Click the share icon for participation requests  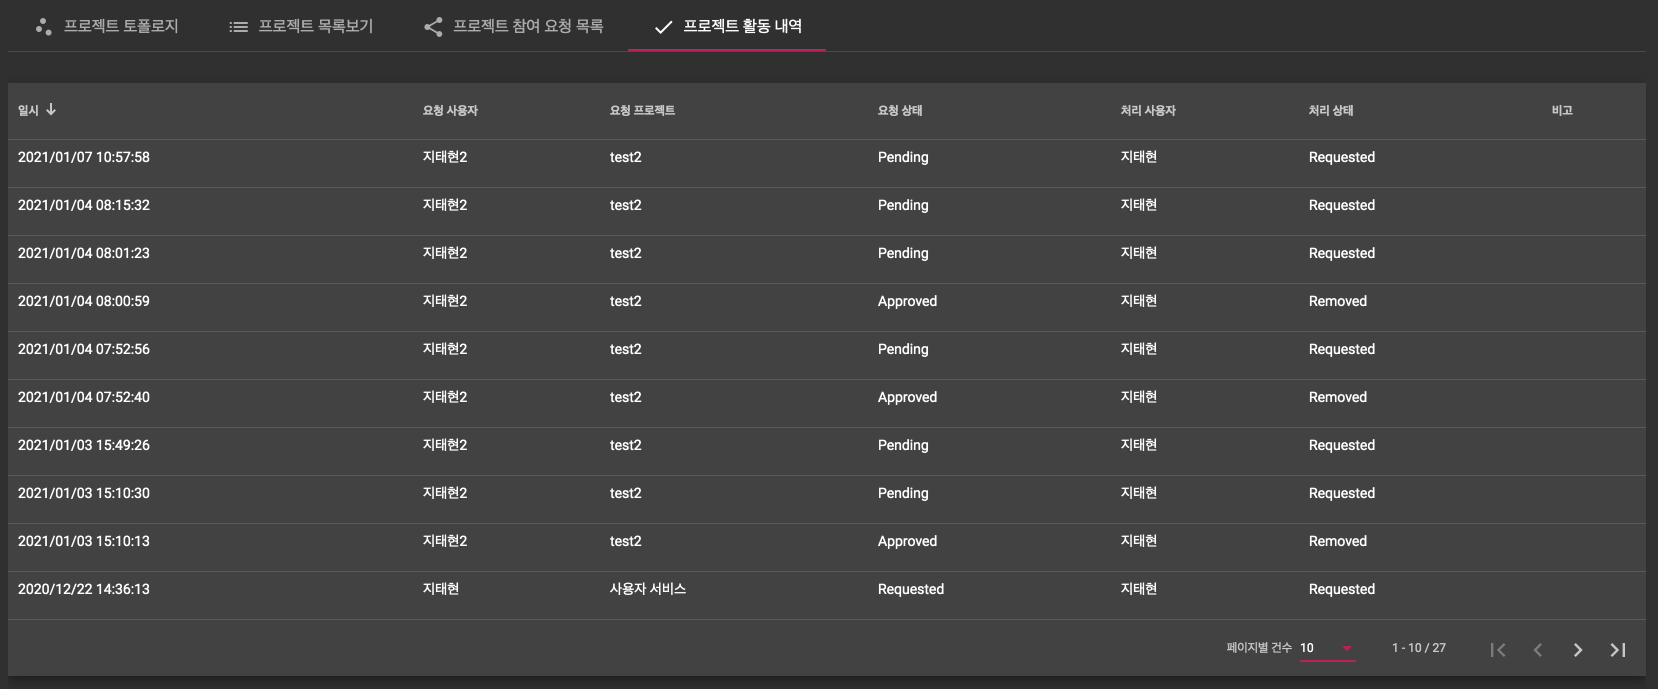coord(433,27)
